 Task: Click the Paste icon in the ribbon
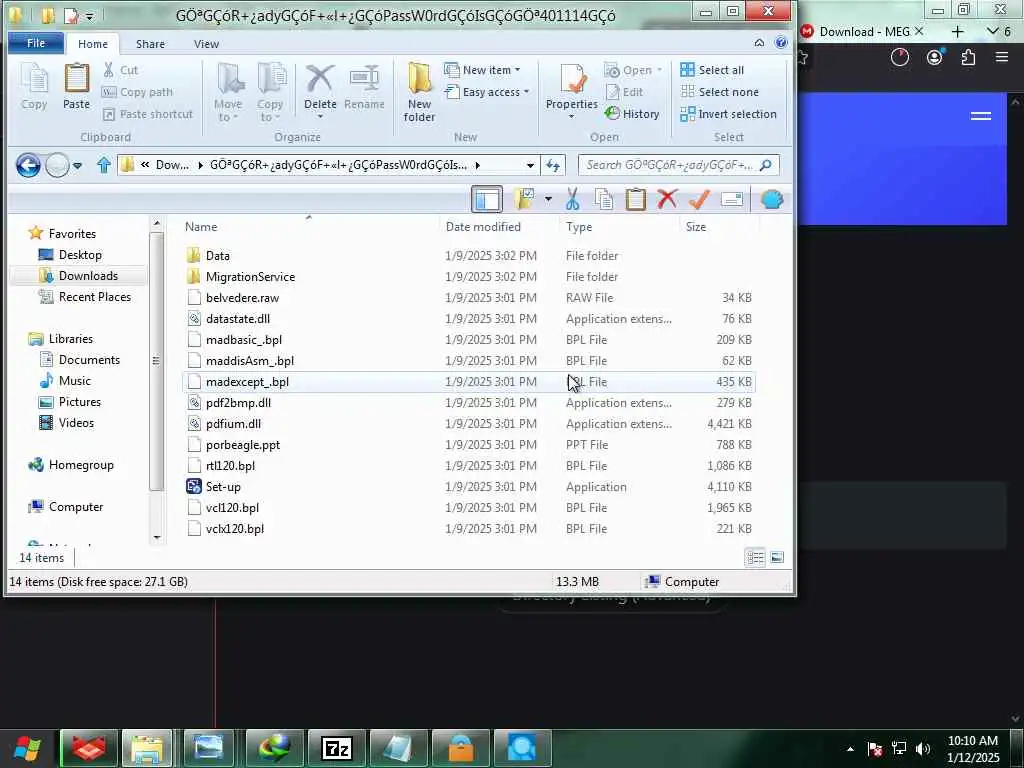click(76, 86)
